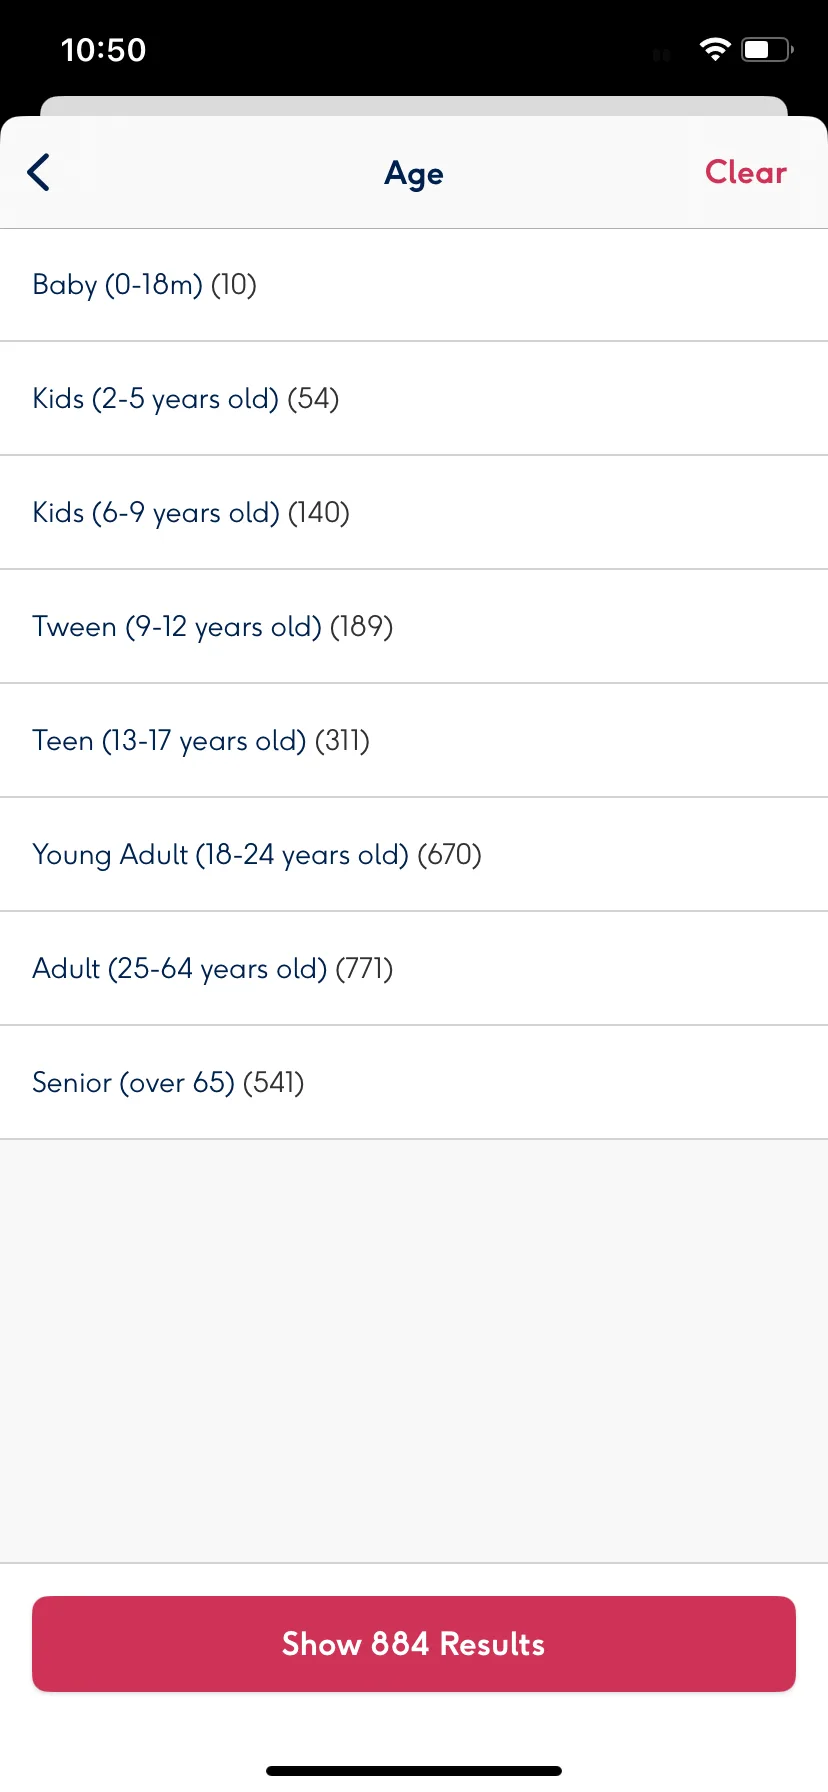Pick Tween (9-12 years old) option

414,627
